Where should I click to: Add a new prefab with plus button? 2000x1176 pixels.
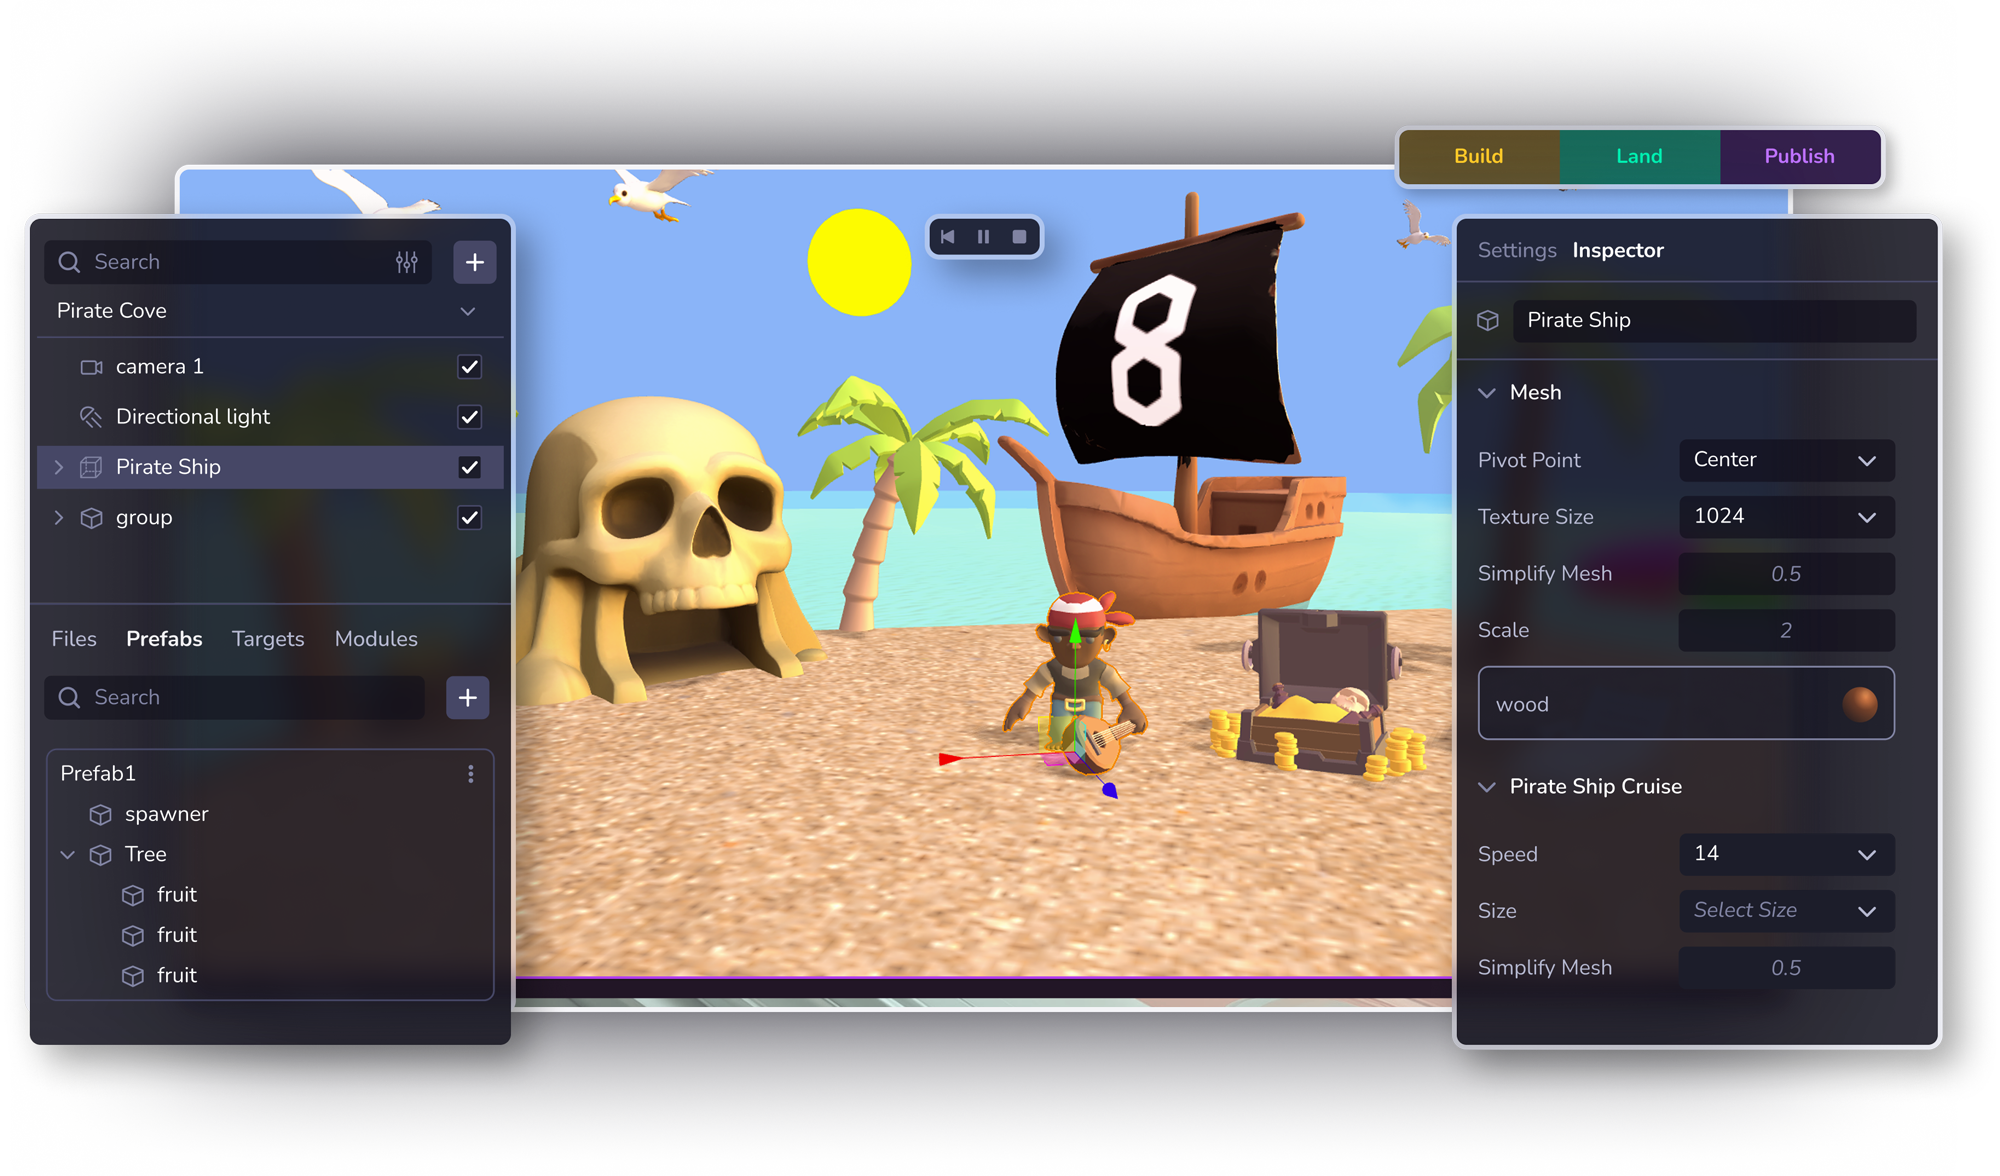tap(467, 698)
